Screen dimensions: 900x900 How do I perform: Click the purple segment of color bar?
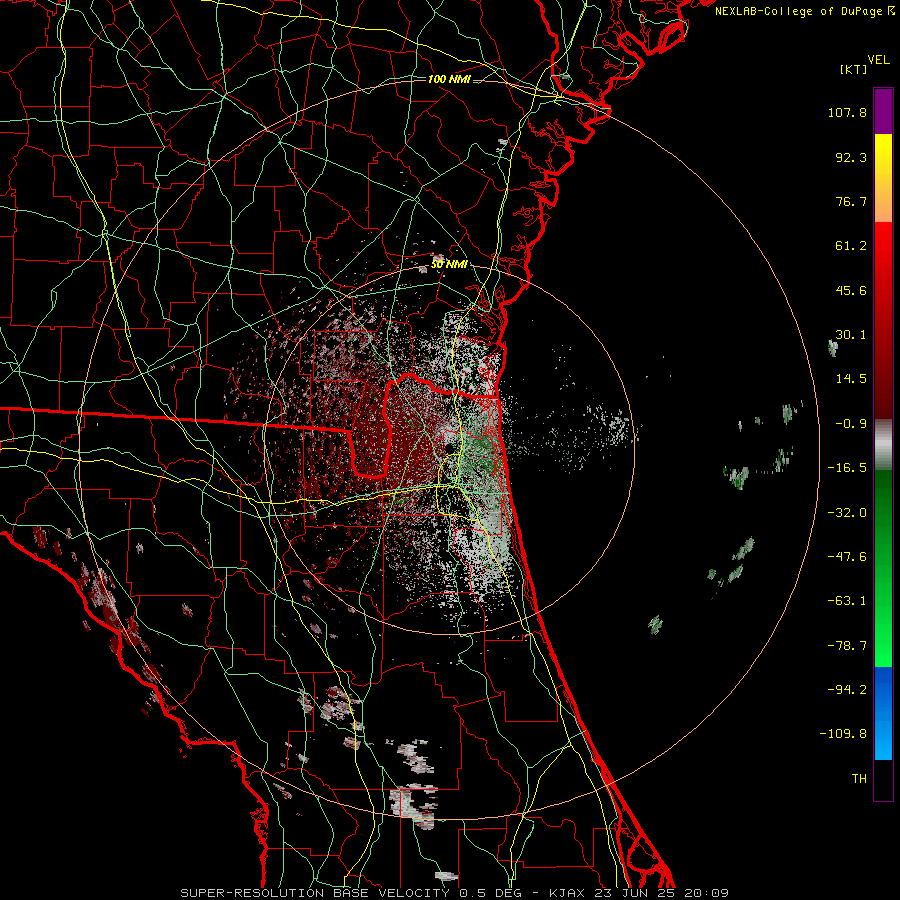coord(883,111)
